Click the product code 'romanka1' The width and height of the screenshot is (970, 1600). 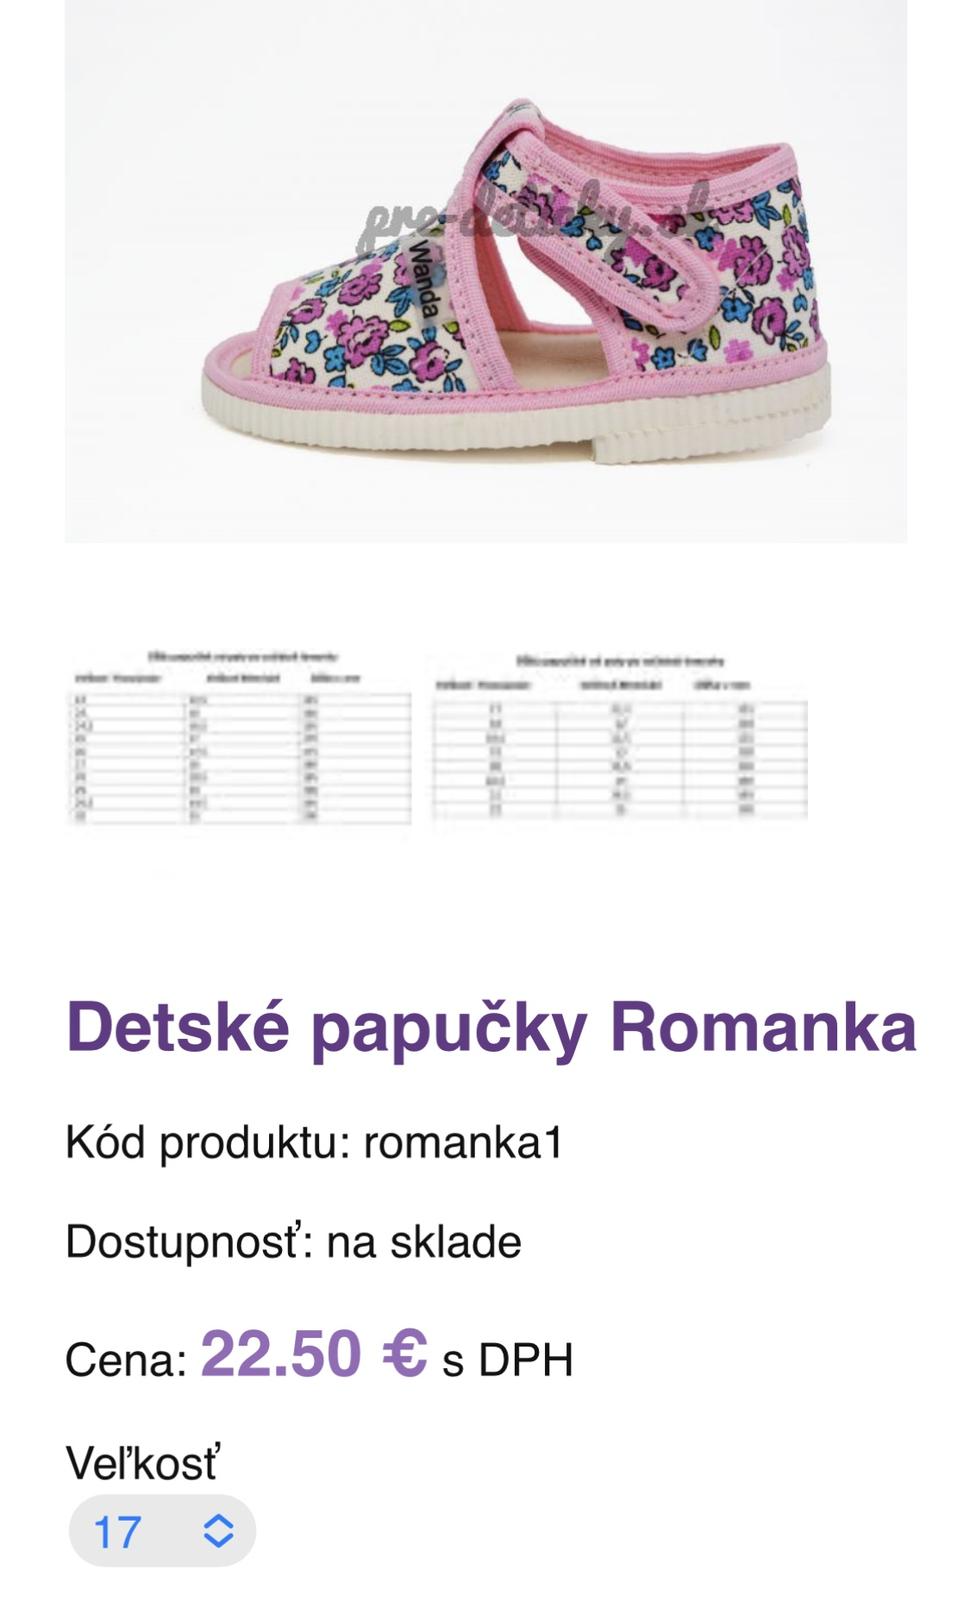point(463,1142)
